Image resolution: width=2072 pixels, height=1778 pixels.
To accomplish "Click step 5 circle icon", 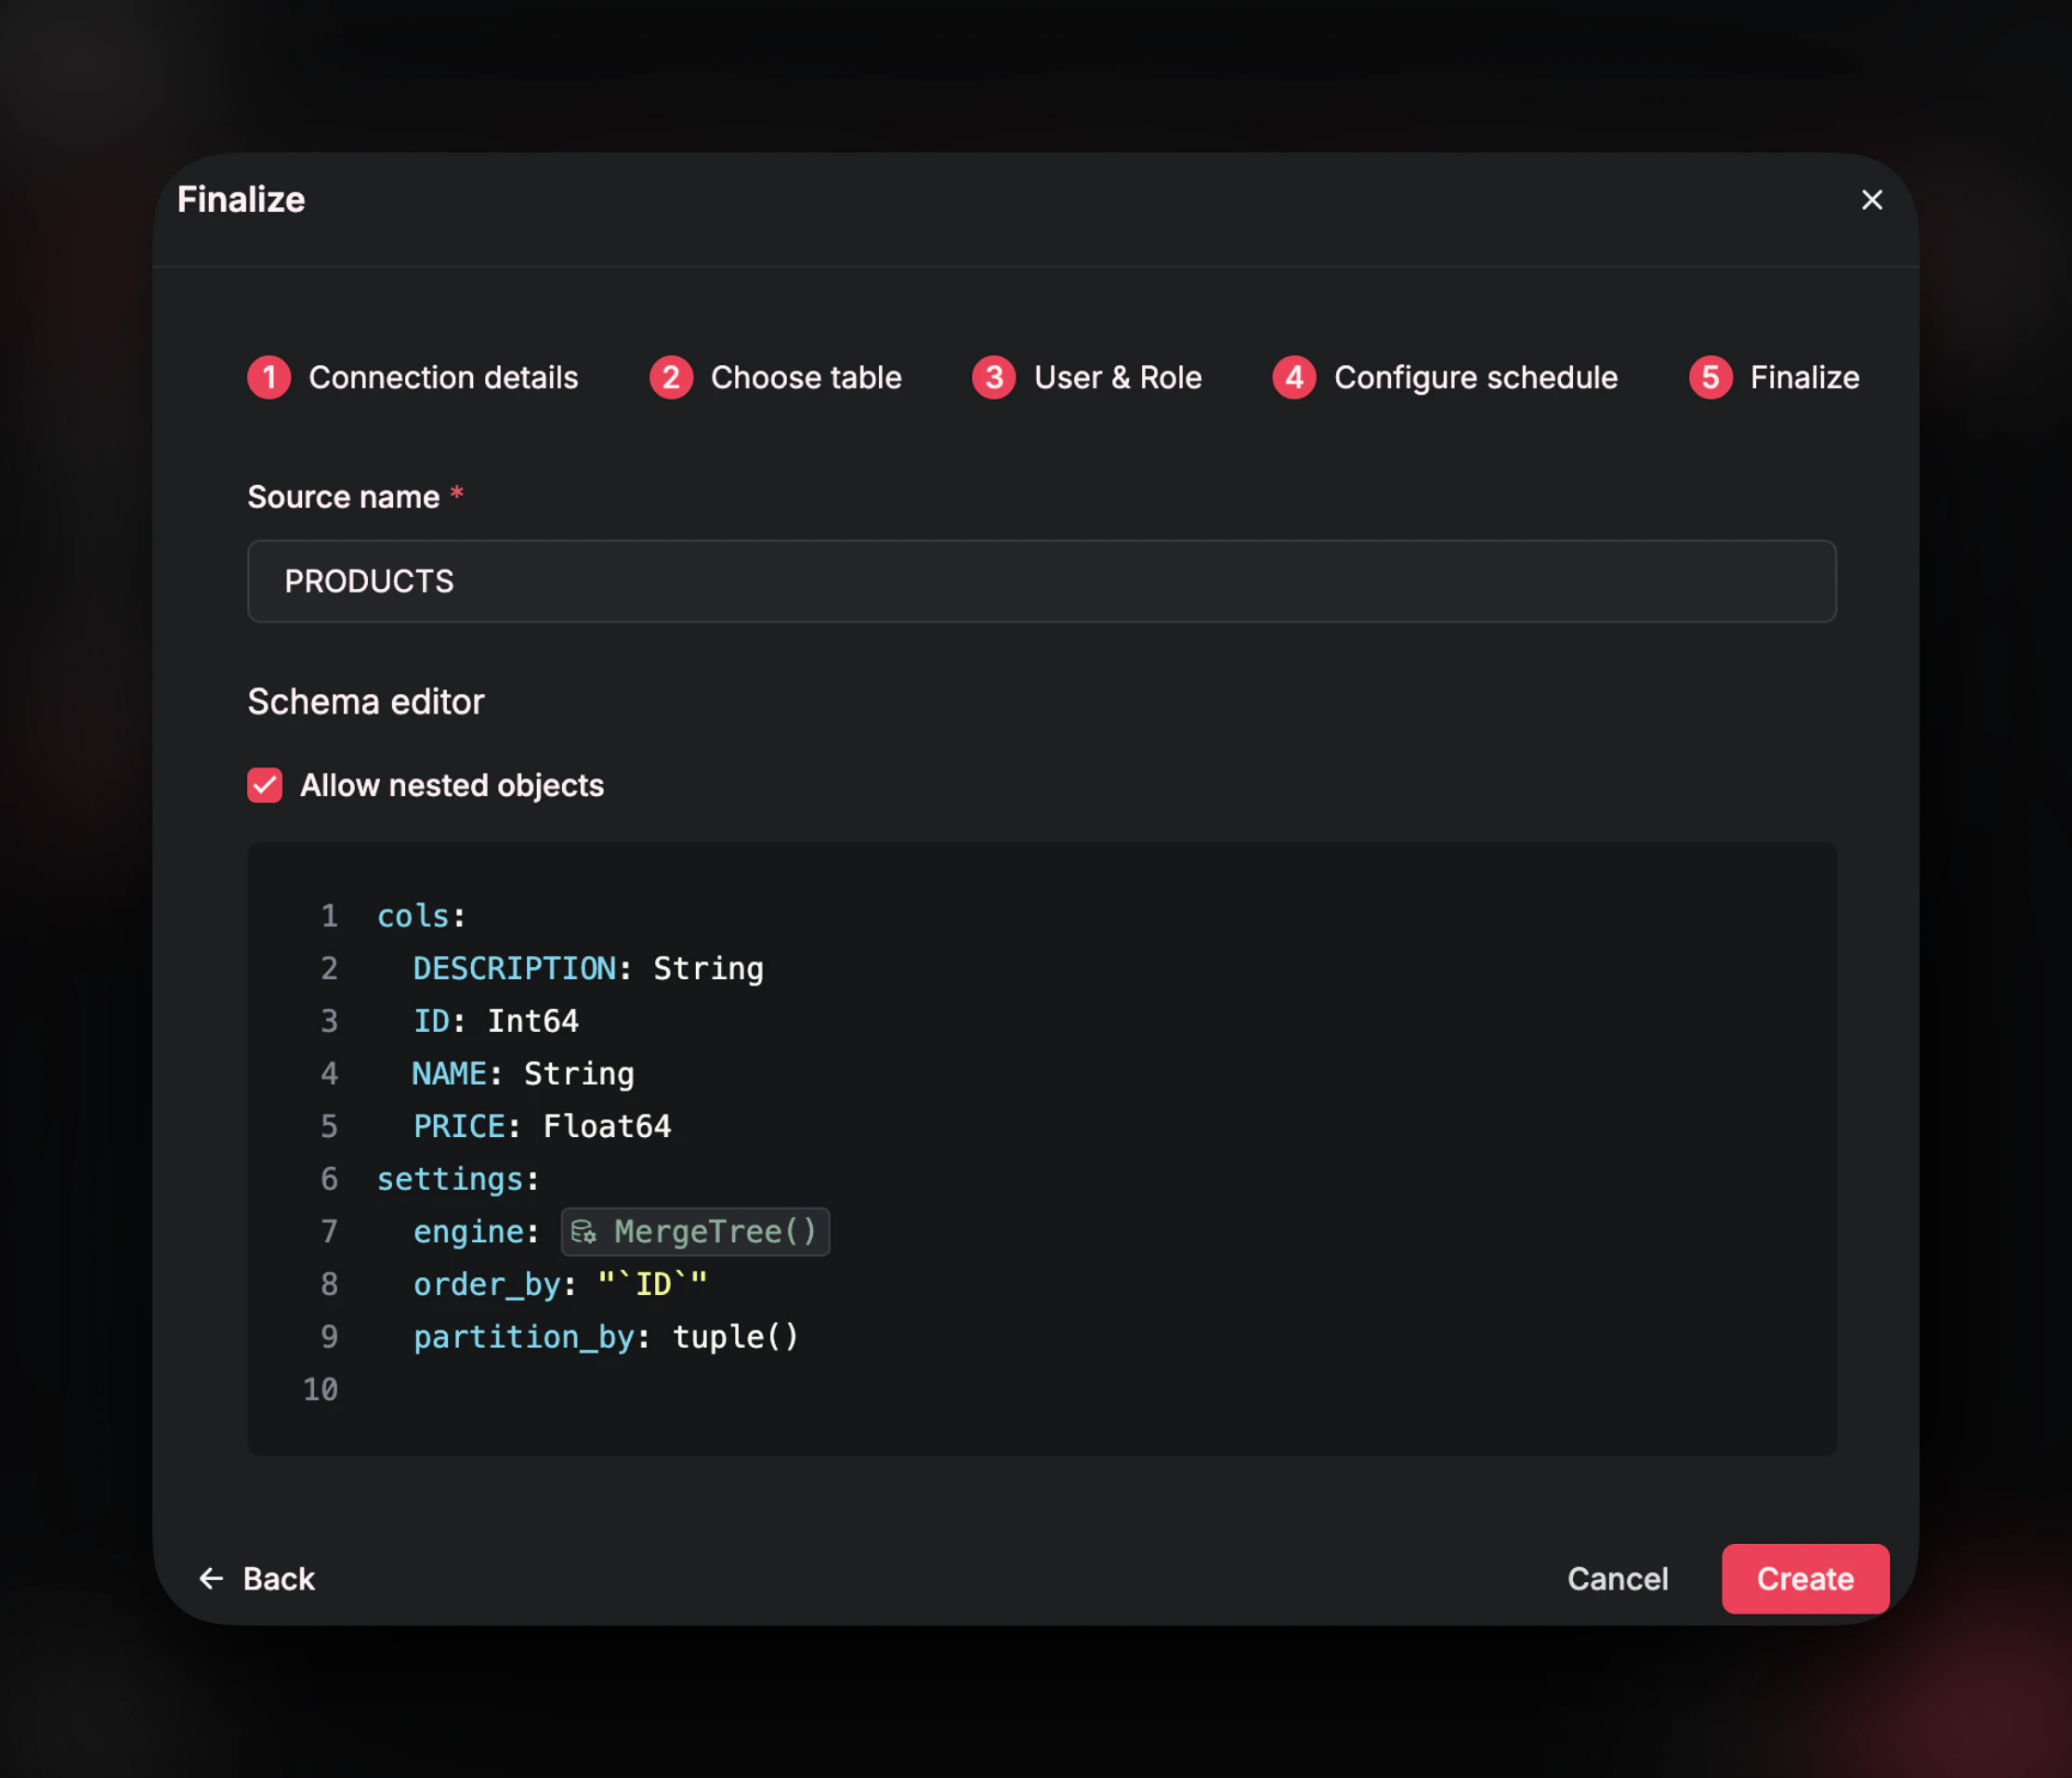I will (1710, 377).
